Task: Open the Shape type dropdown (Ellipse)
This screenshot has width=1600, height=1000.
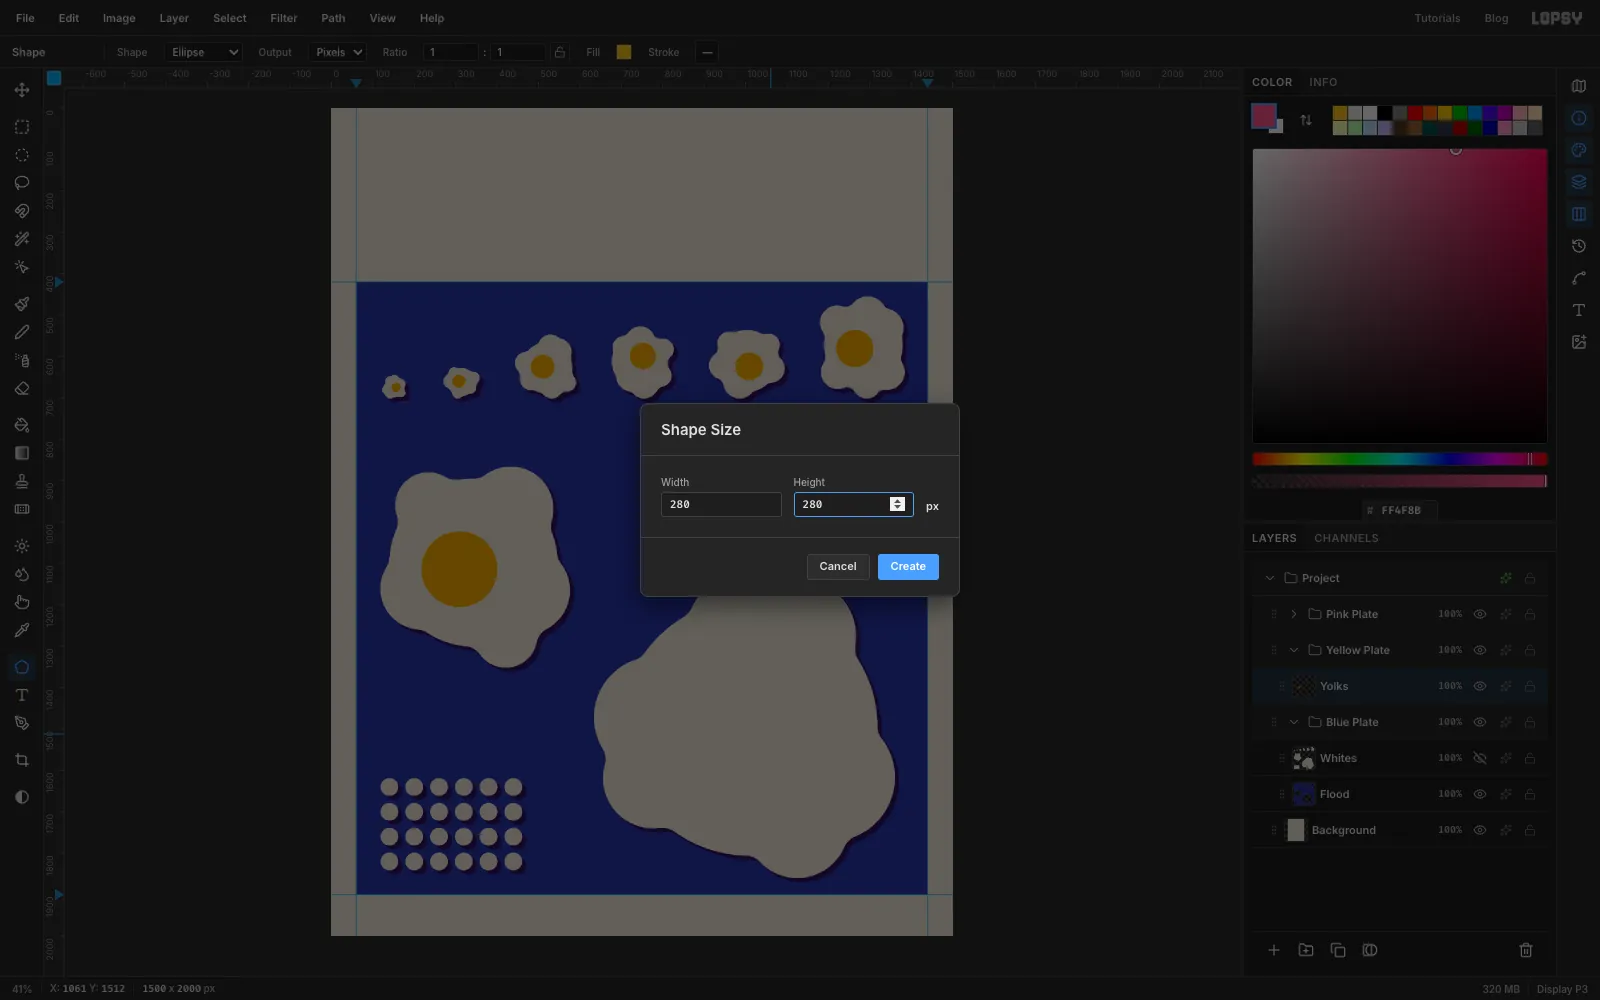Action: [204, 52]
